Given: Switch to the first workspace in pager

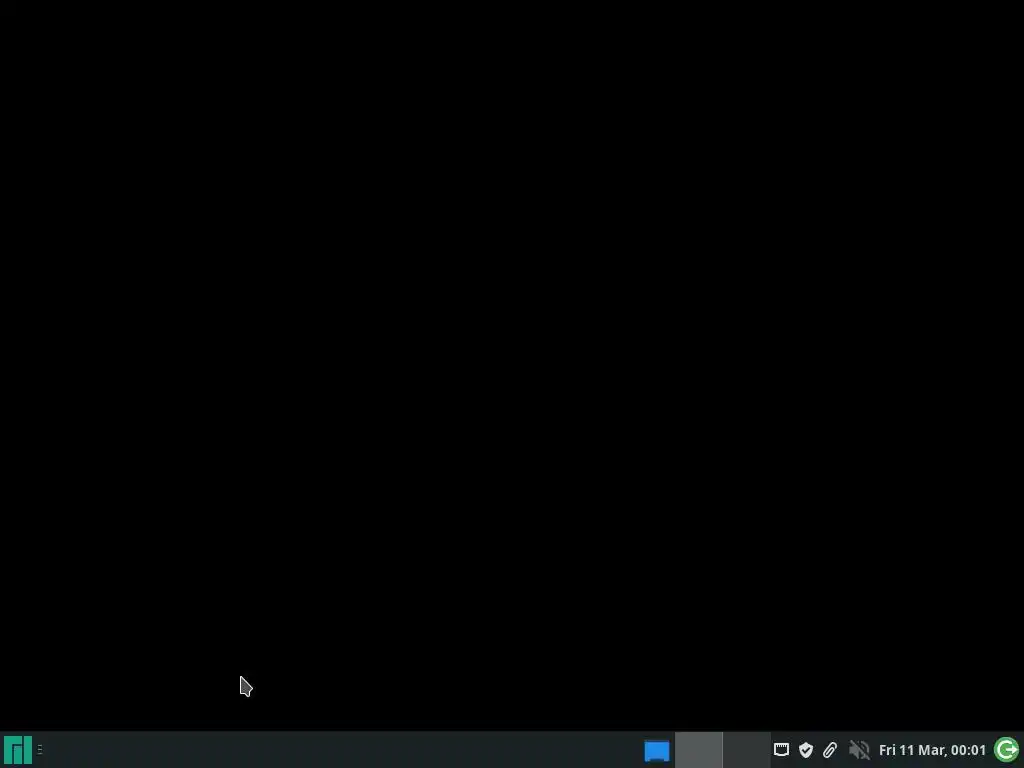Looking at the screenshot, I should (x=699, y=750).
